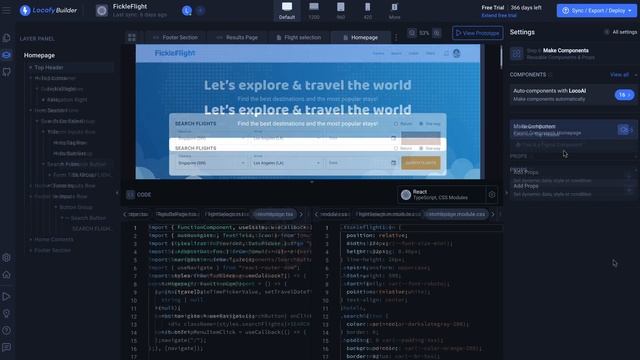Click the calendar icon in the lower Date field

[x=393, y=163]
